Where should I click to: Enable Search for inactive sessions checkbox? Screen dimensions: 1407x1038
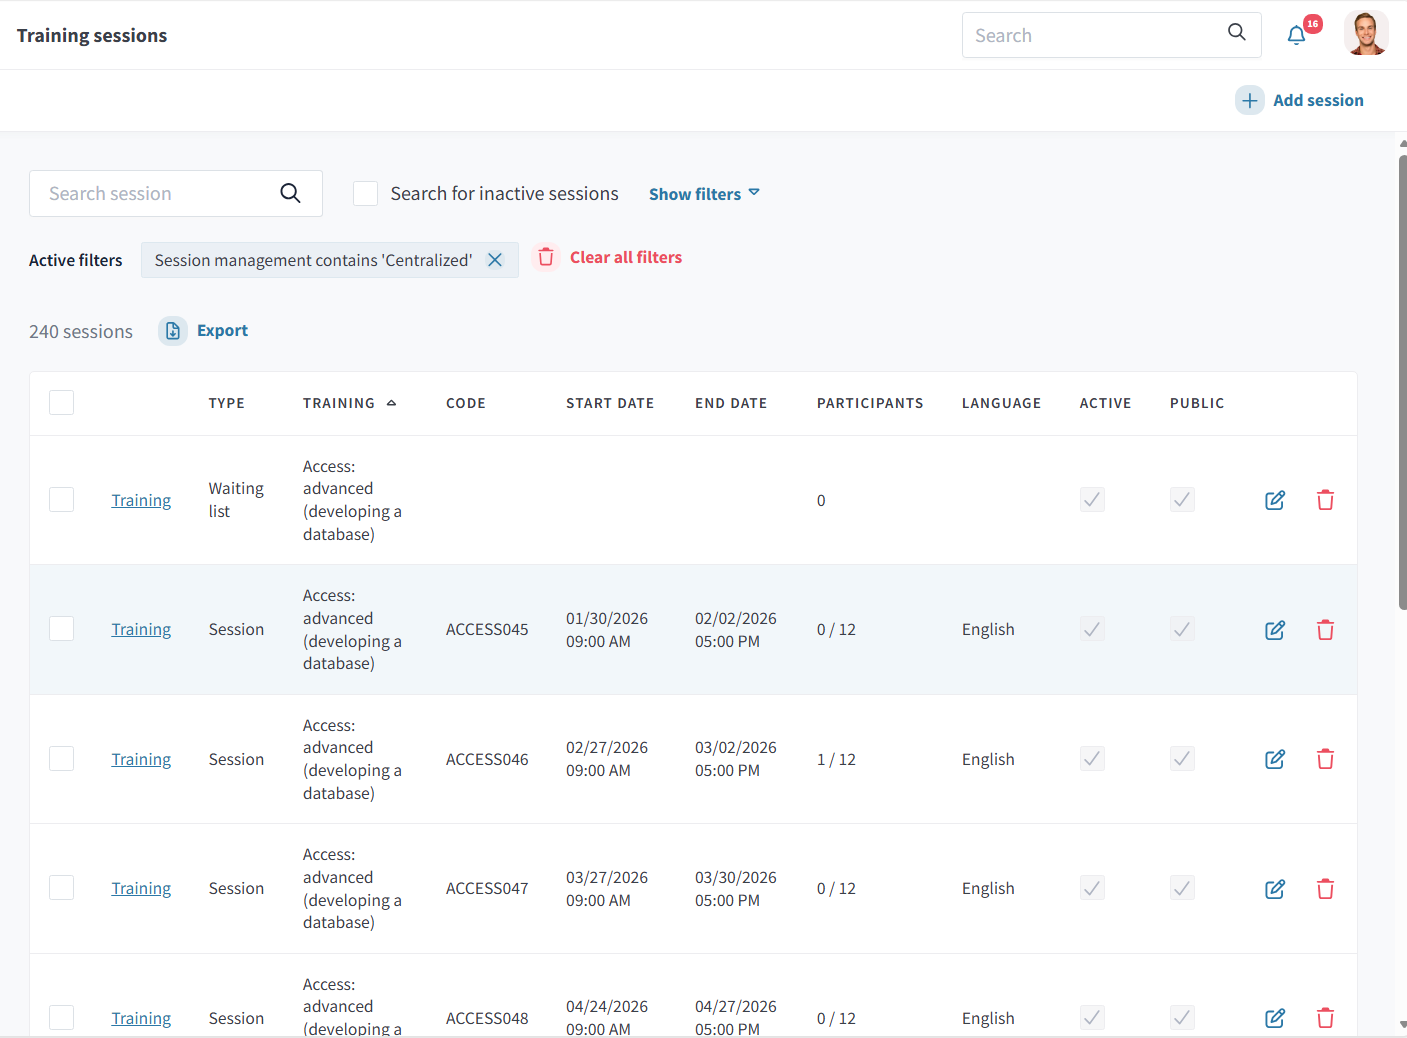(x=366, y=194)
